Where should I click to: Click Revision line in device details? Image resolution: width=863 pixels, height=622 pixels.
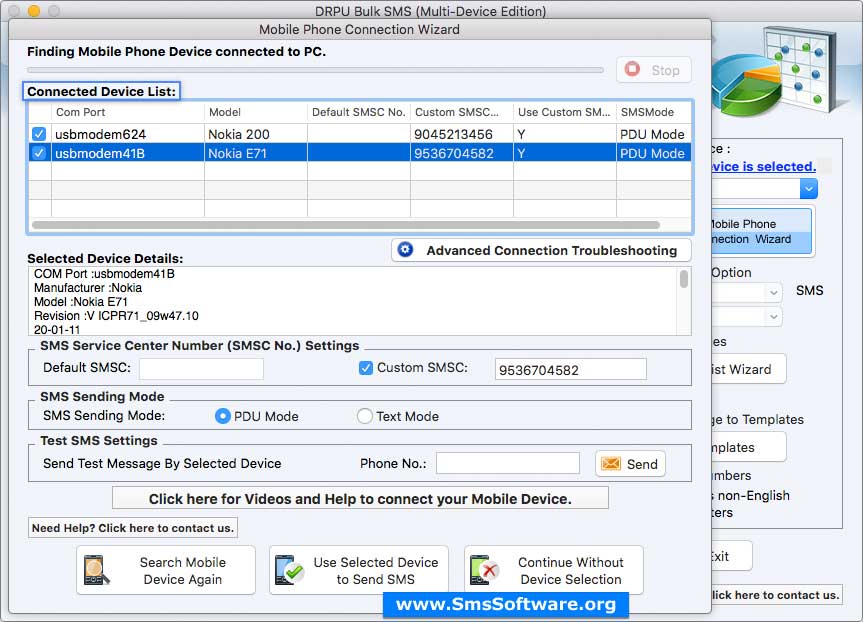click(116, 316)
